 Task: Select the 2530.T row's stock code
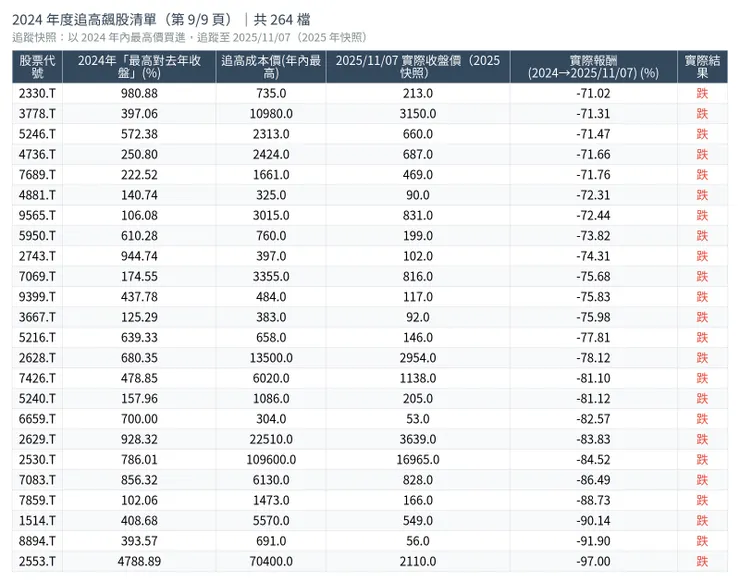pyautogui.click(x=38, y=460)
